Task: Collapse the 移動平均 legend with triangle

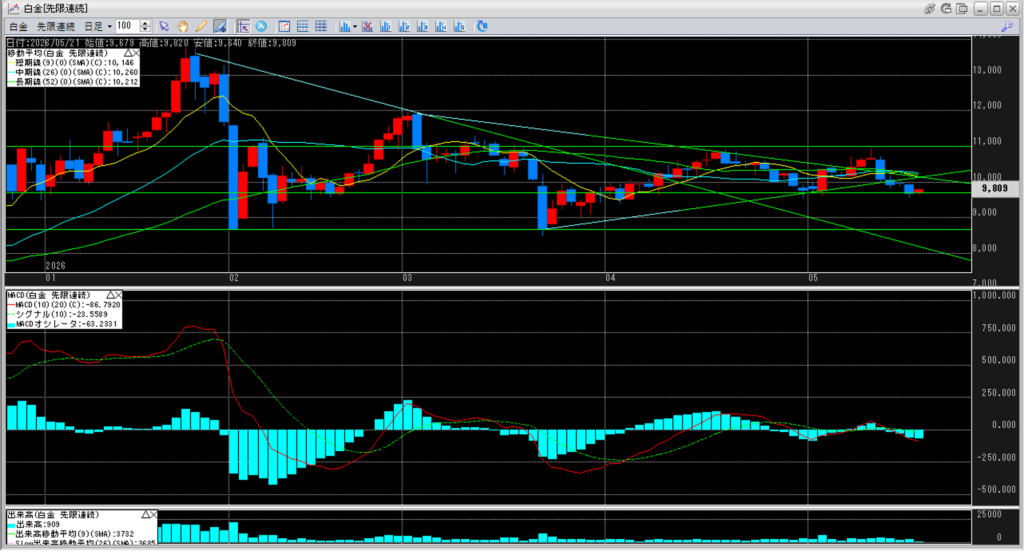Action: [x=128, y=53]
